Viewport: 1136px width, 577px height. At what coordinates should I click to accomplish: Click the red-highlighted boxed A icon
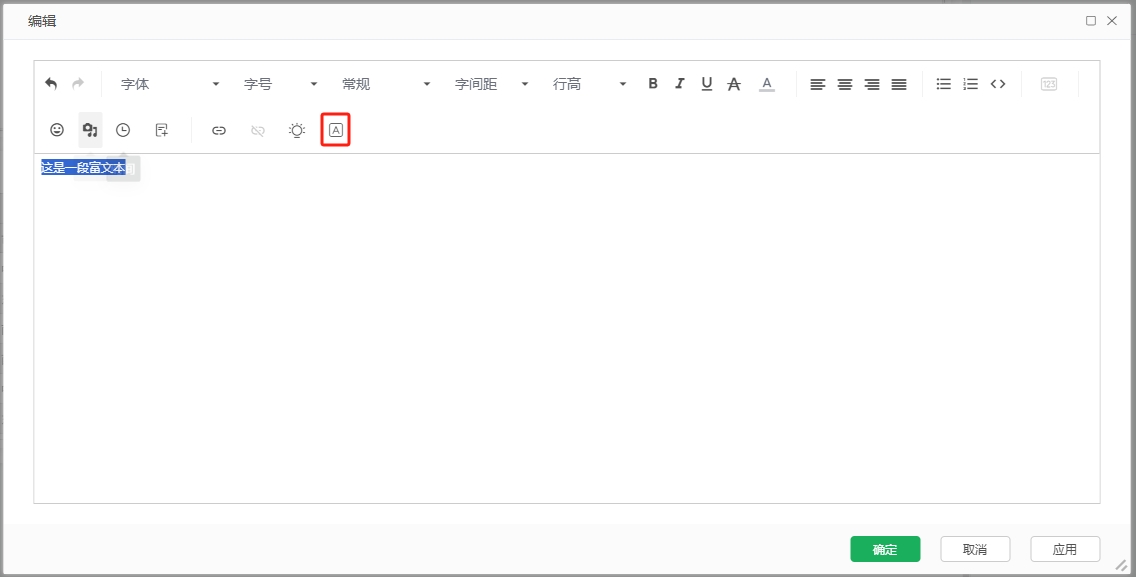[335, 130]
